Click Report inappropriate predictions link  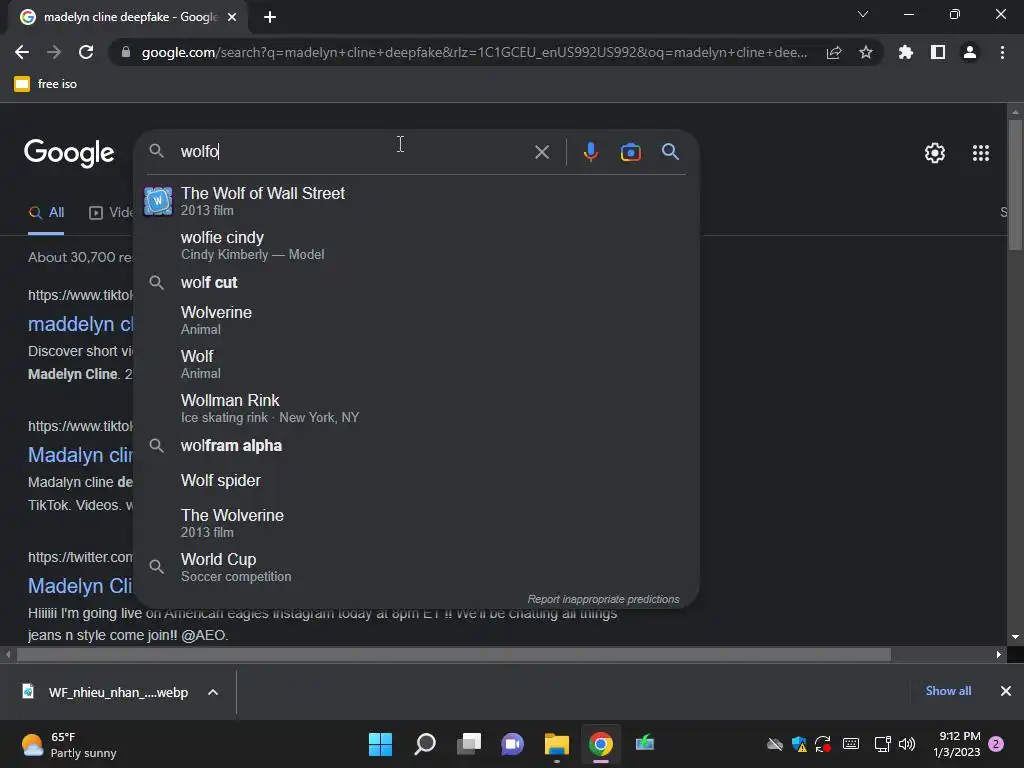coord(603,599)
